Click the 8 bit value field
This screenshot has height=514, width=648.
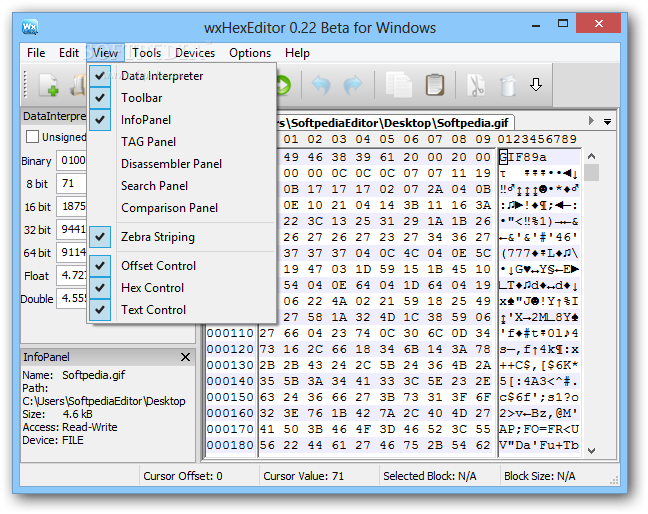point(72,183)
